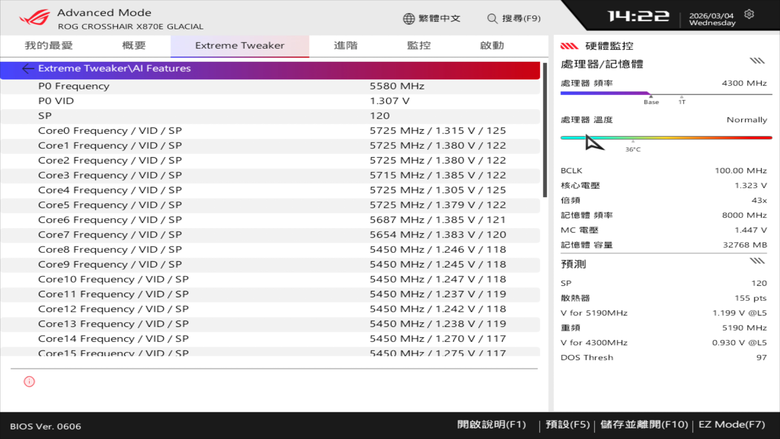Screen dimensions: 780x439
Task: Select Core8 Frequency / VID / SP row
Action: (x=270, y=250)
